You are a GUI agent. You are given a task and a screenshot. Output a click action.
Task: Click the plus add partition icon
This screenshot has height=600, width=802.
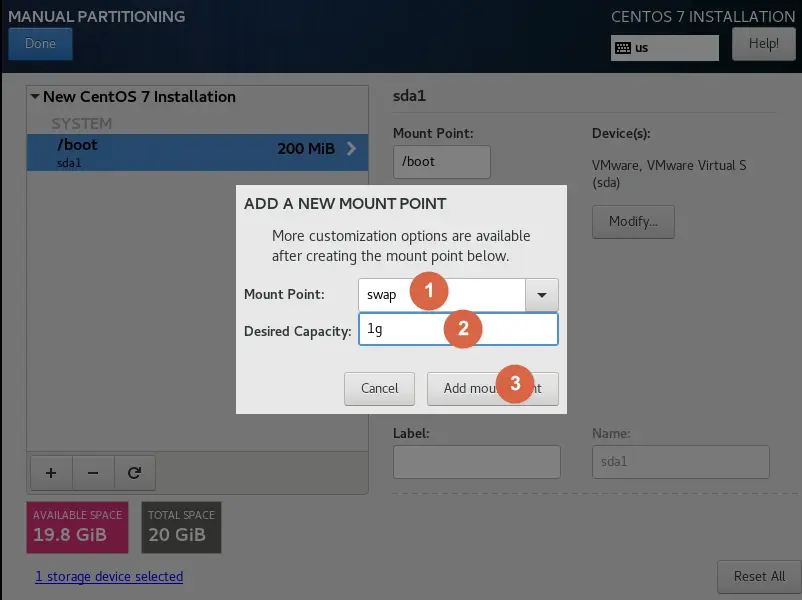tap(51, 473)
